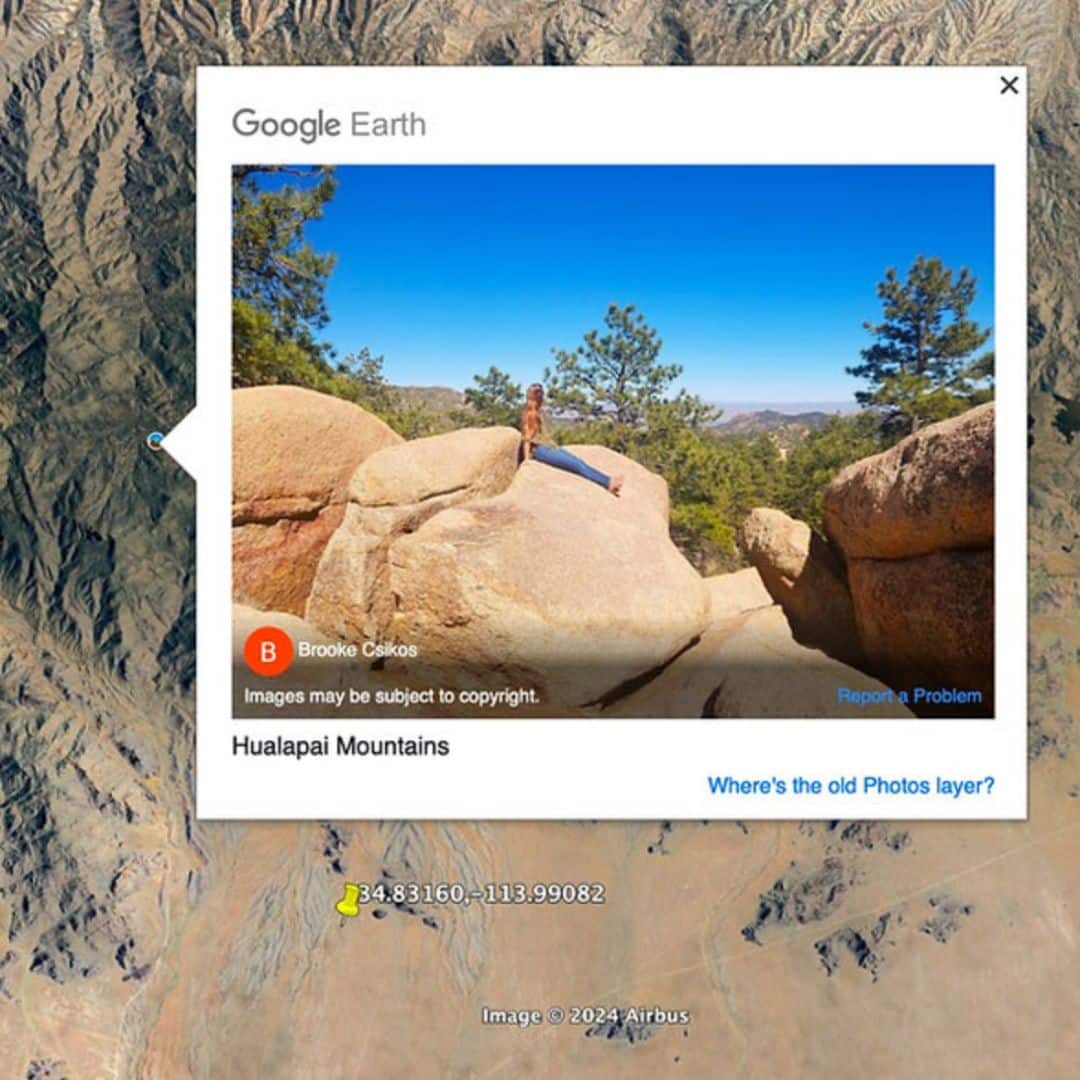Click the popup's white callout pointer
1080x1080 pixels.
pos(179,442)
